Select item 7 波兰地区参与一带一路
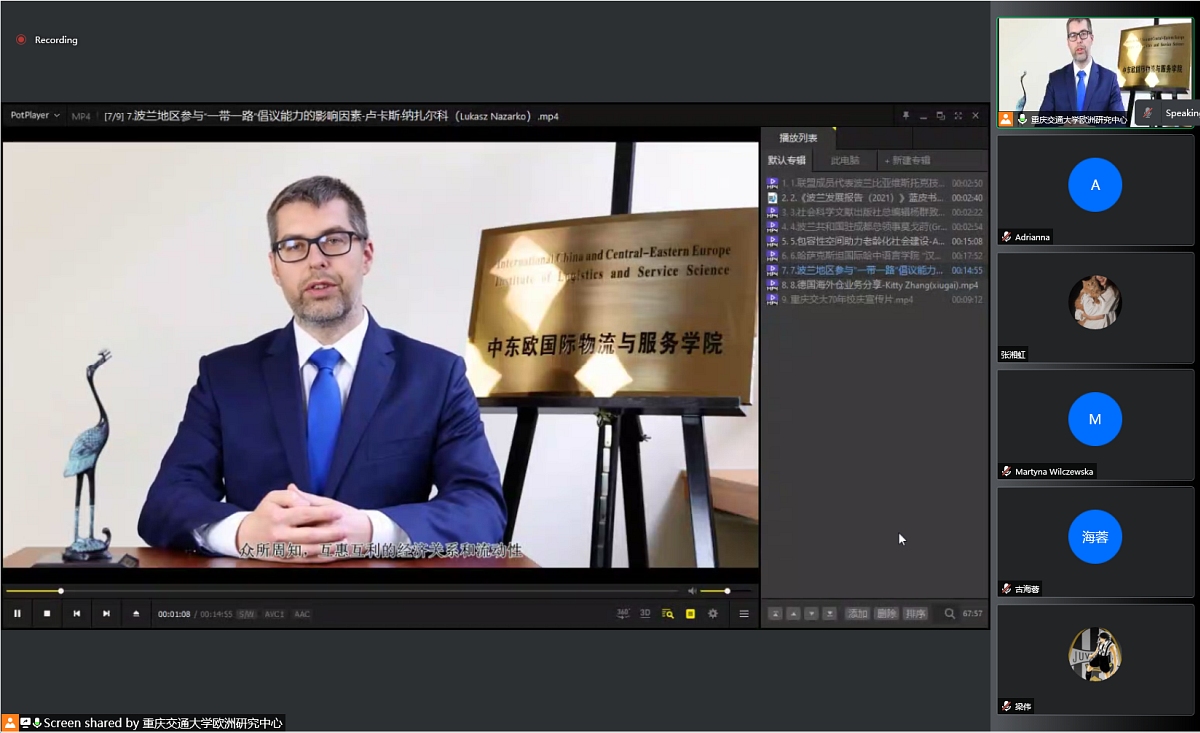1200x733 pixels. pos(875,270)
